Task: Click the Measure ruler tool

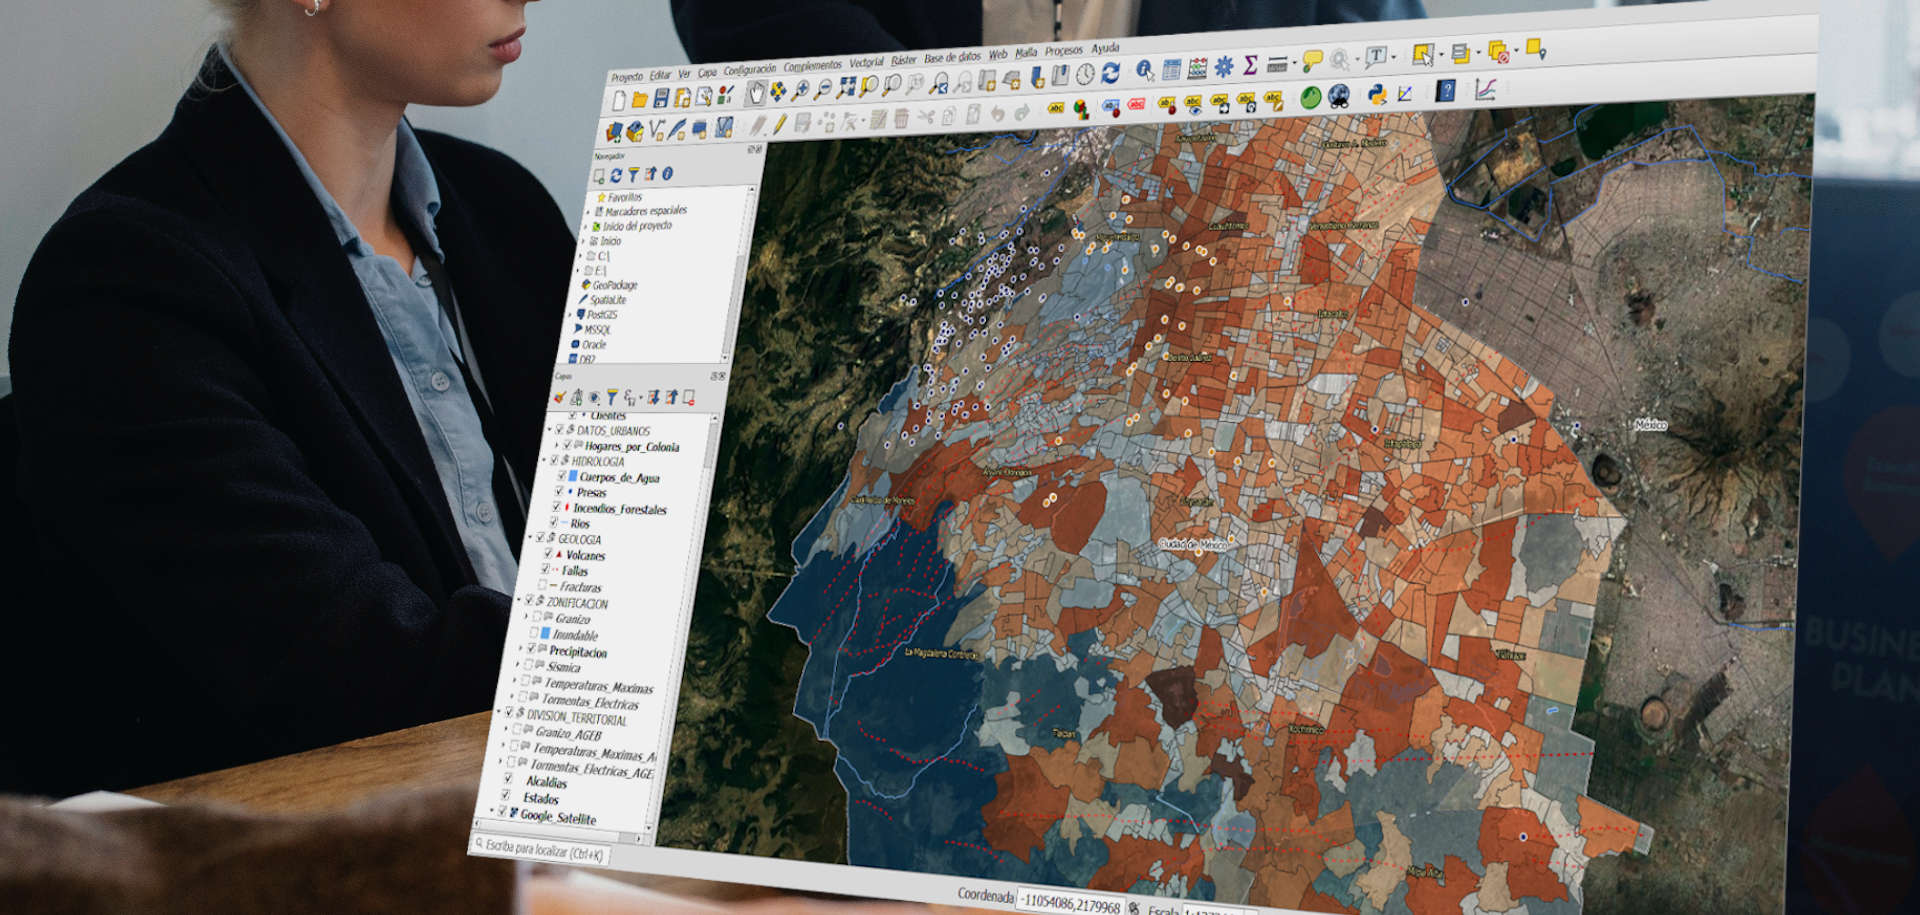Action: (1277, 64)
